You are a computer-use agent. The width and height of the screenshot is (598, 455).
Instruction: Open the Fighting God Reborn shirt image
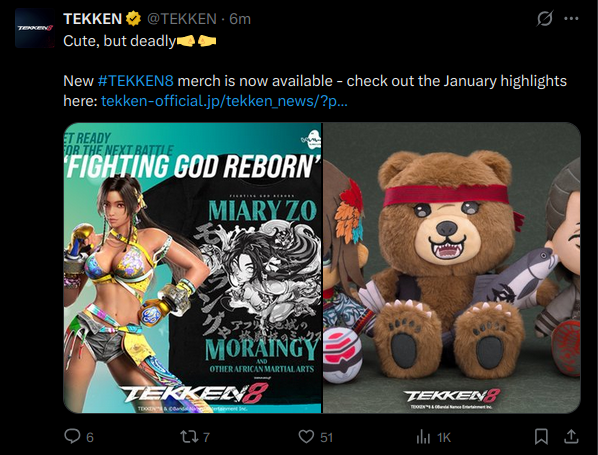193,268
